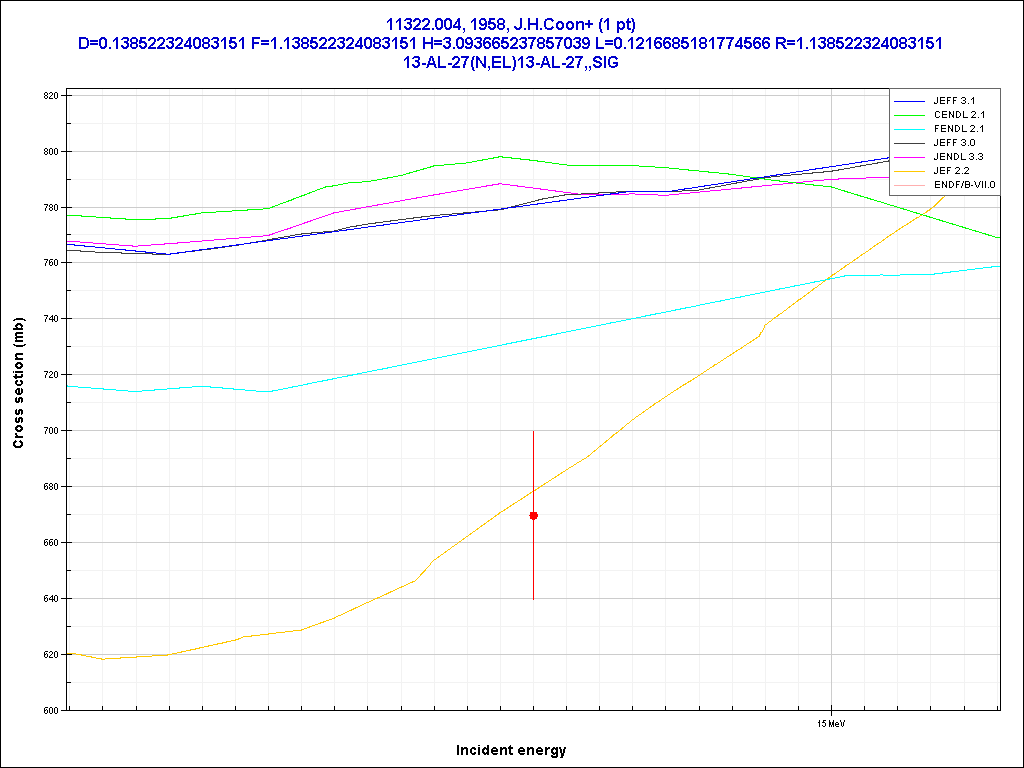Click the cyan FENDL 2.1 legend line swatch
Screen dimensions: 1024x768
pyautogui.click(x=908, y=129)
